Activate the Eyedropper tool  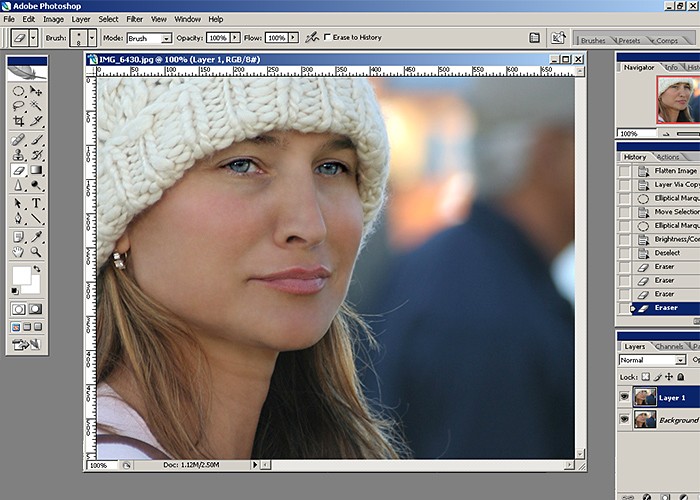click(36, 236)
